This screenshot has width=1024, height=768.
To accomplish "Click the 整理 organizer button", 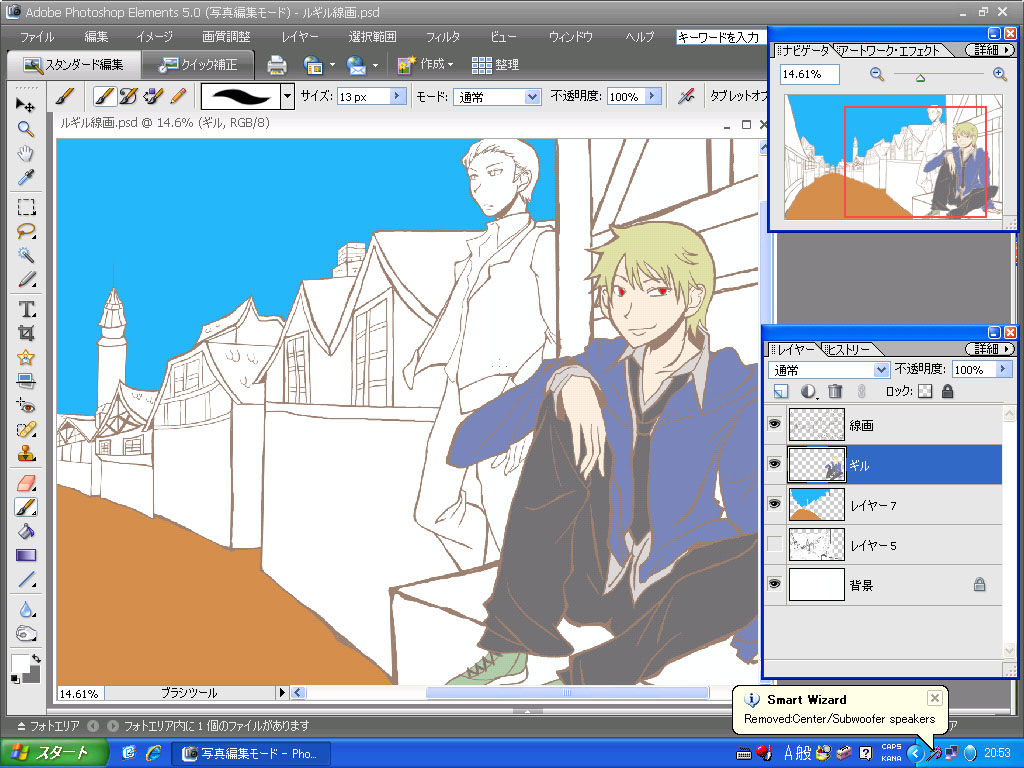I will click(495, 65).
